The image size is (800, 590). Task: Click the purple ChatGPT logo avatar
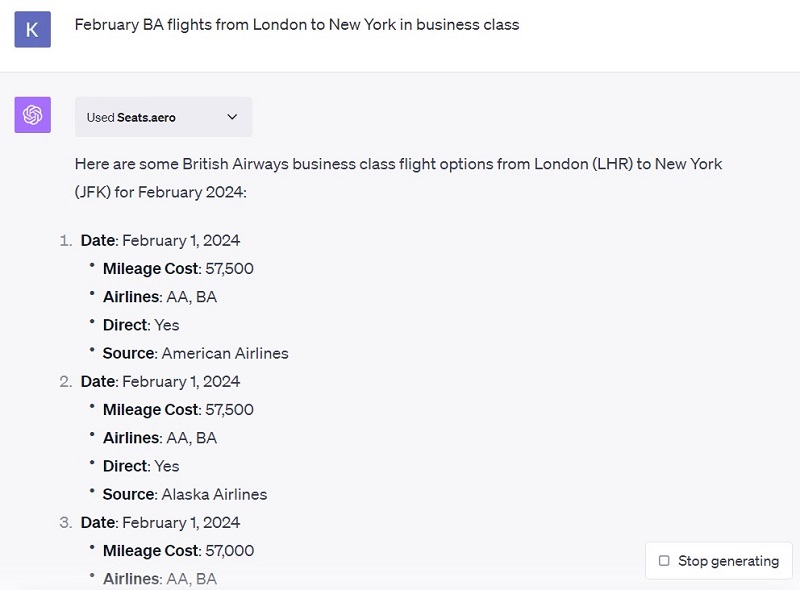33,115
